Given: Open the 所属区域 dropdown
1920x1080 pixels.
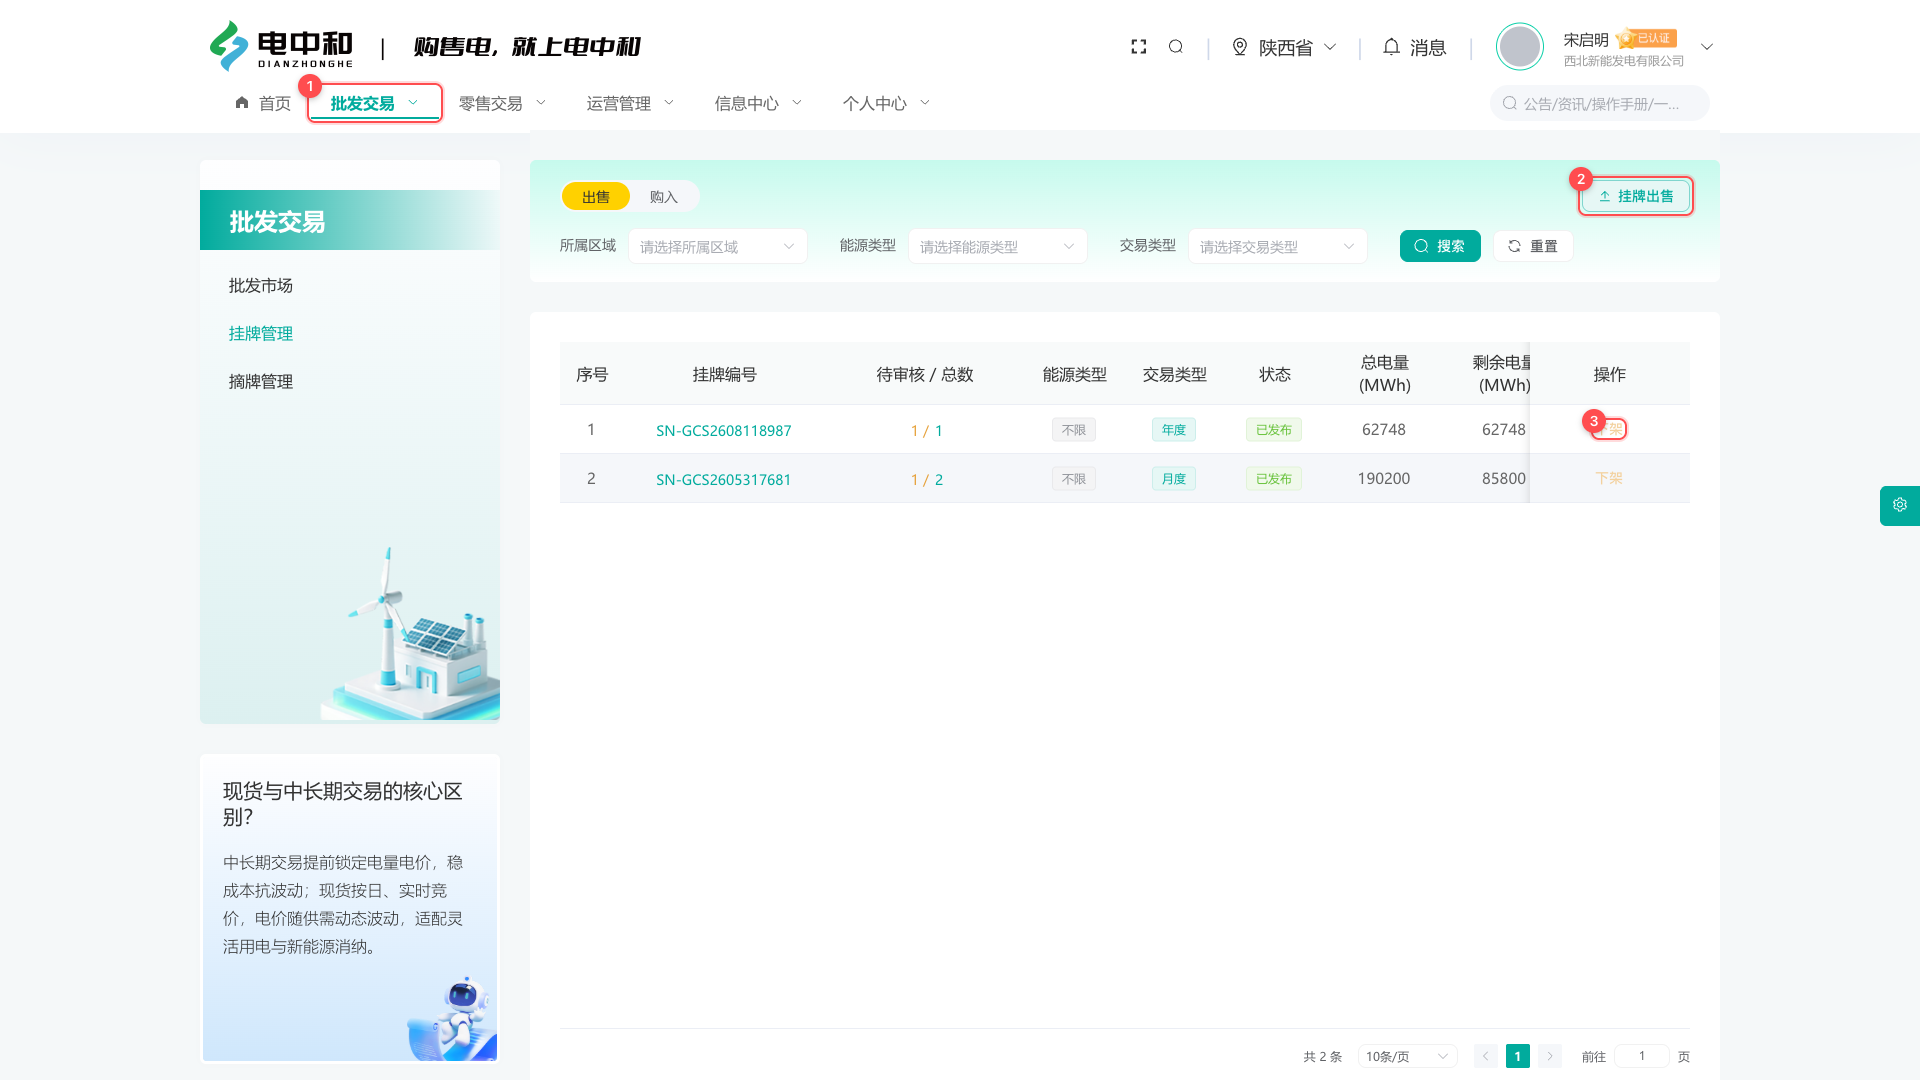Looking at the screenshot, I should tap(718, 246).
